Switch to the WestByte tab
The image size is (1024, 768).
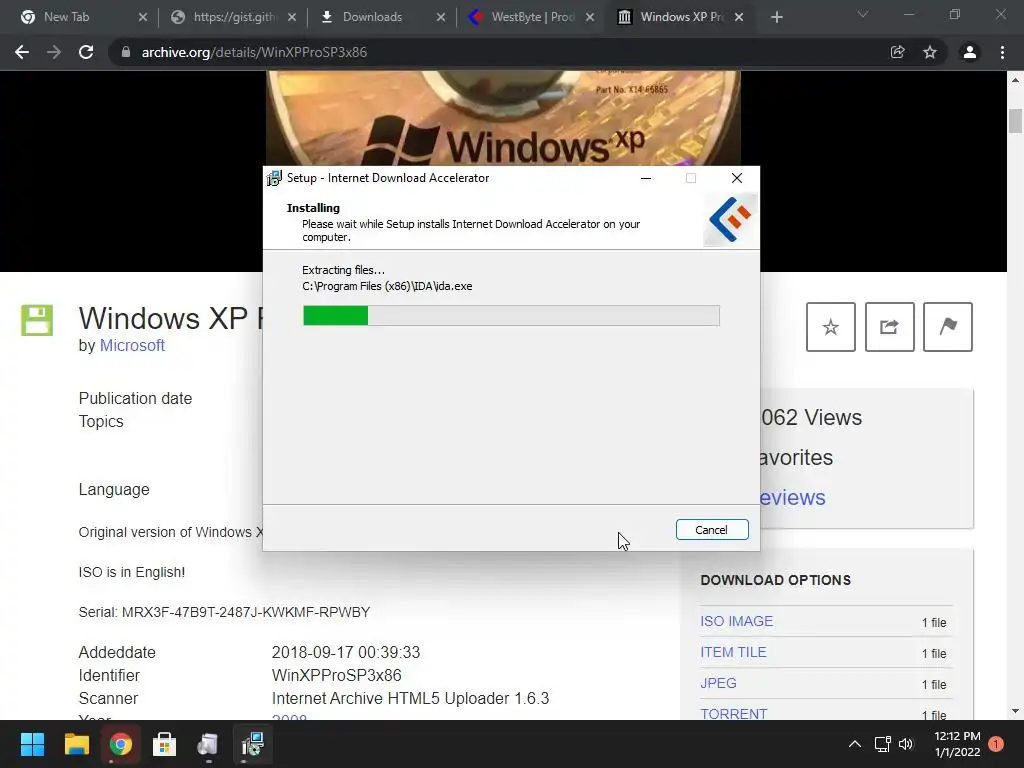532,17
